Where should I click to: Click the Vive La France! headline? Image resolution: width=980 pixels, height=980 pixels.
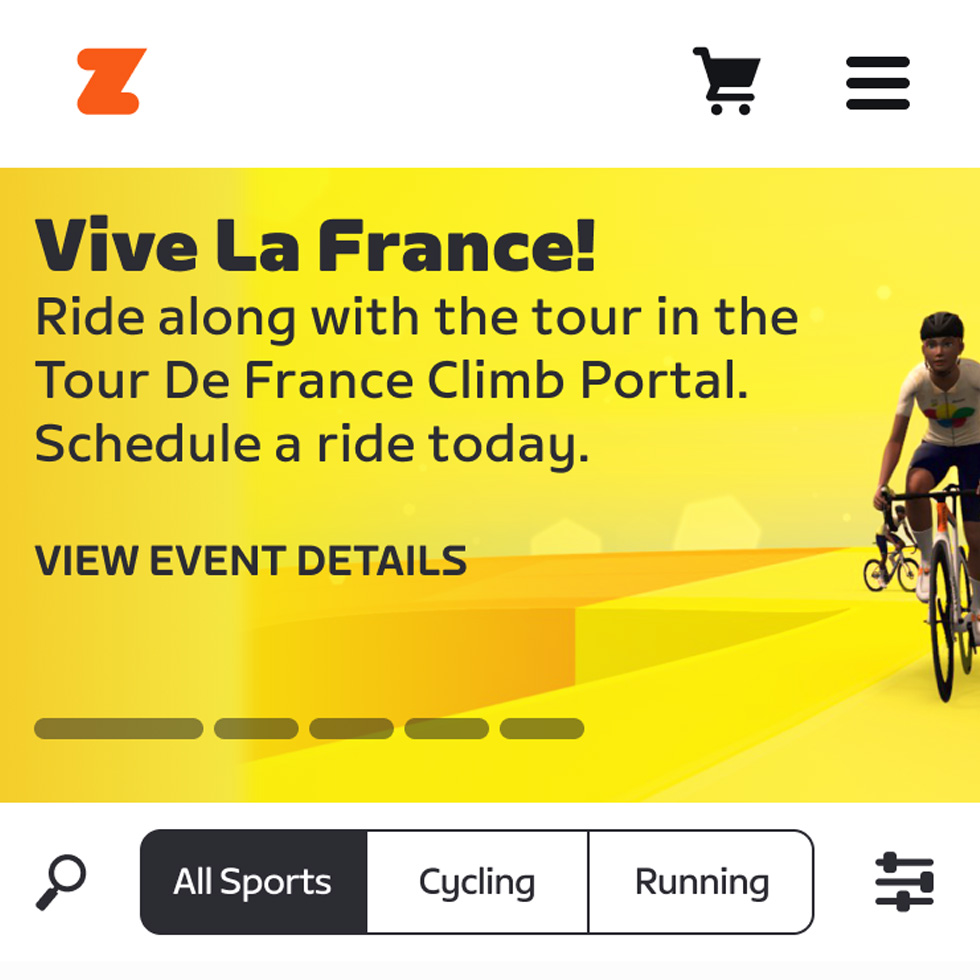pyautogui.click(x=315, y=246)
